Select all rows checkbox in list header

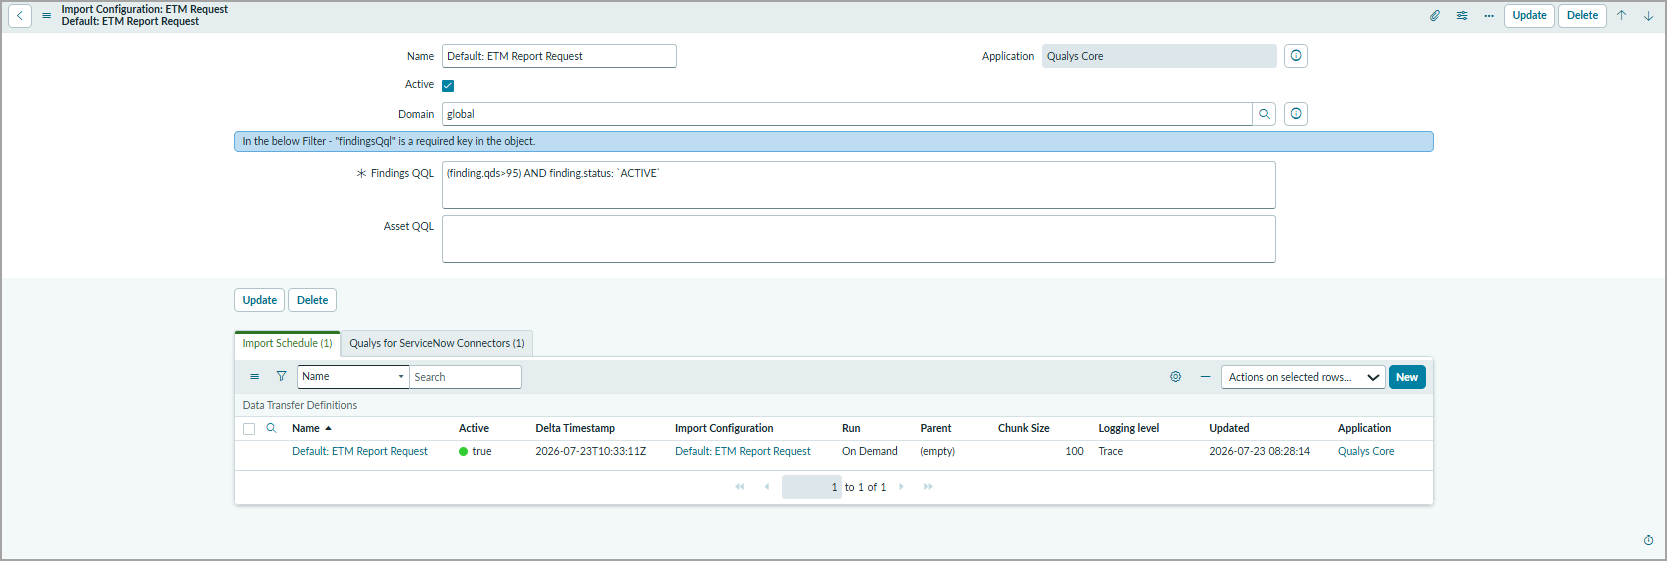click(249, 429)
